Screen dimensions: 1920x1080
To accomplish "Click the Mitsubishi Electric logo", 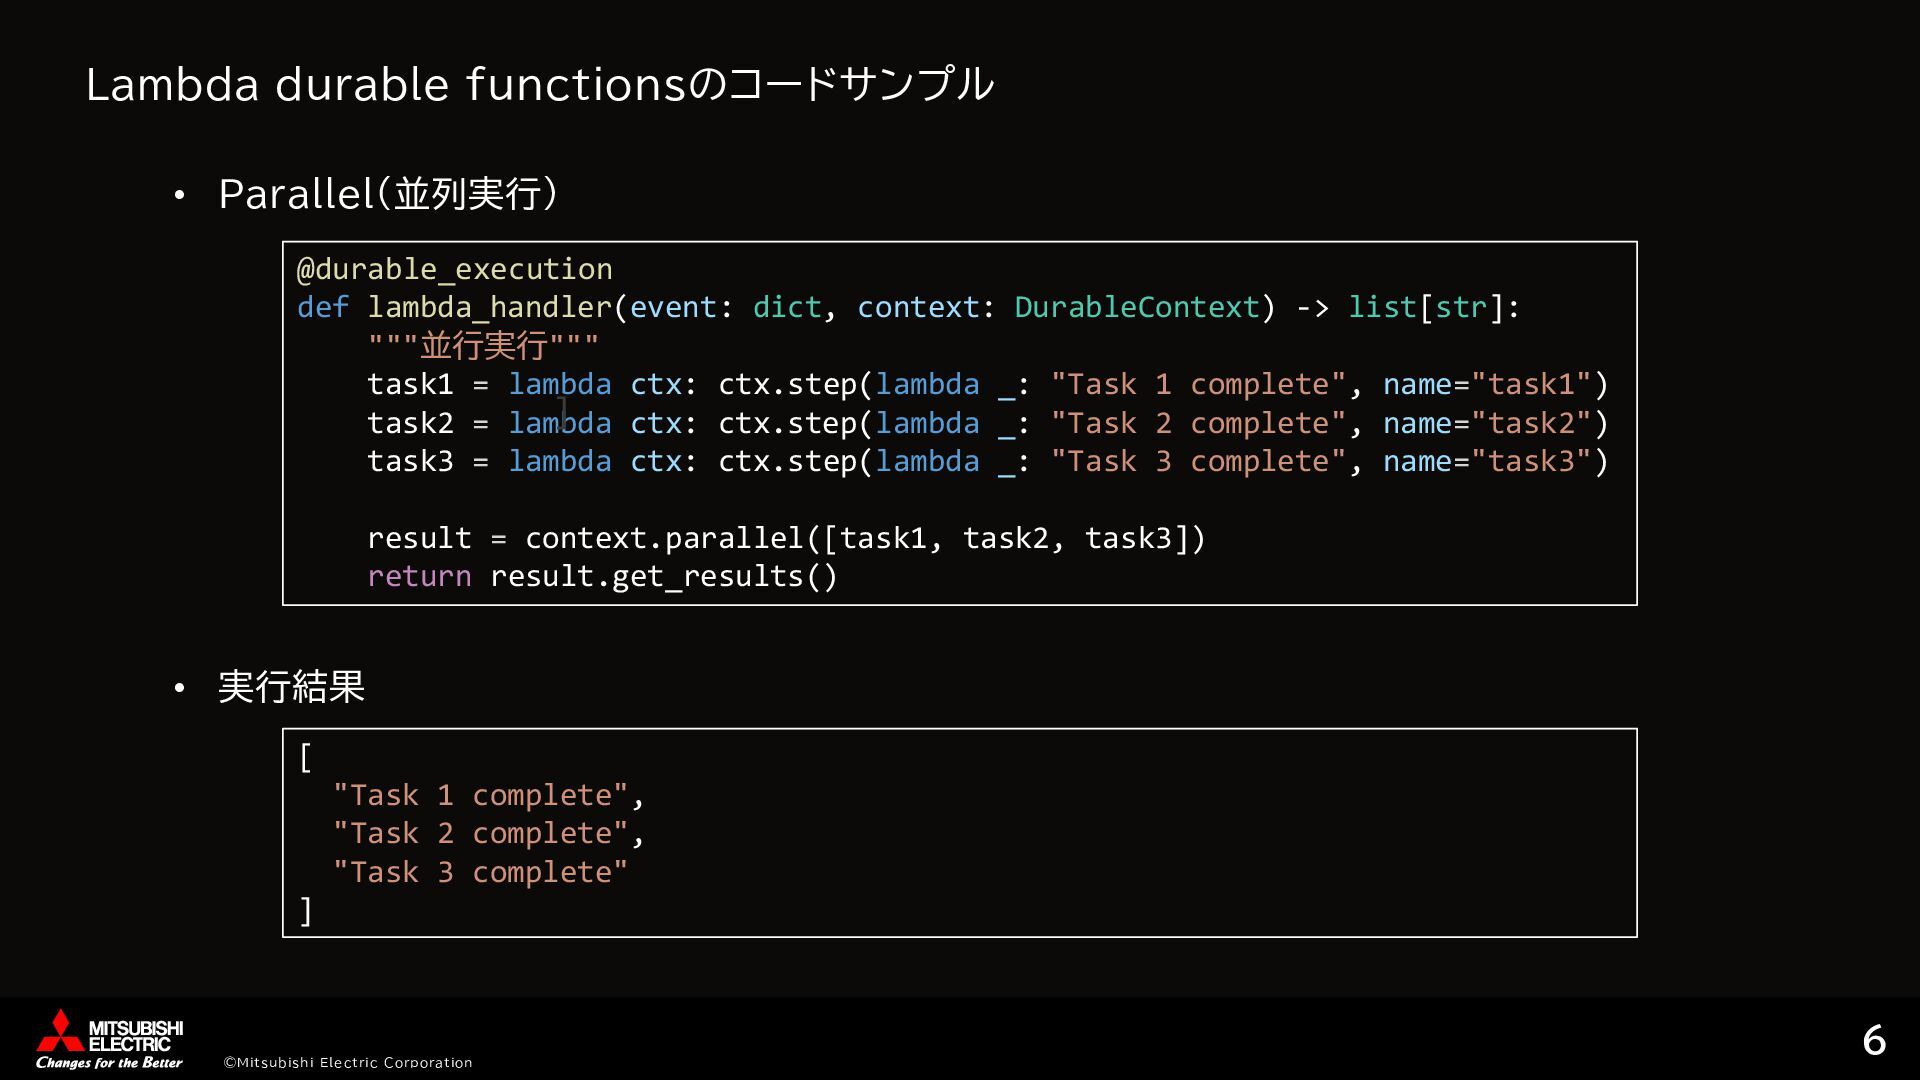I will point(109,1039).
